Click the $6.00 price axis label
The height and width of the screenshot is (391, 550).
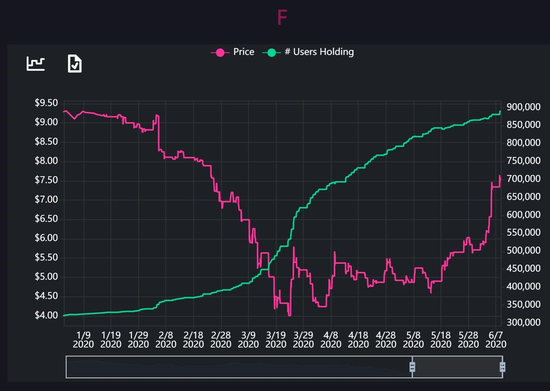coord(46,238)
